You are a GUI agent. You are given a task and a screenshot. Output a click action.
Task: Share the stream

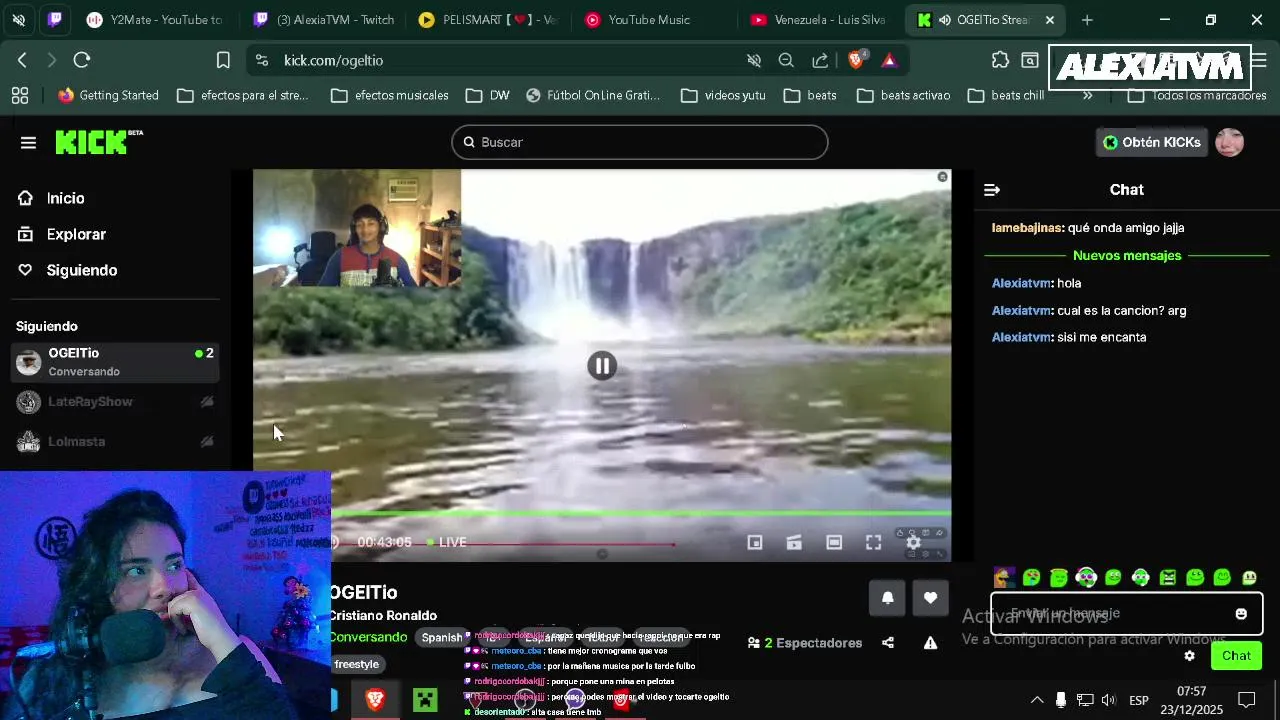pyautogui.click(x=888, y=643)
